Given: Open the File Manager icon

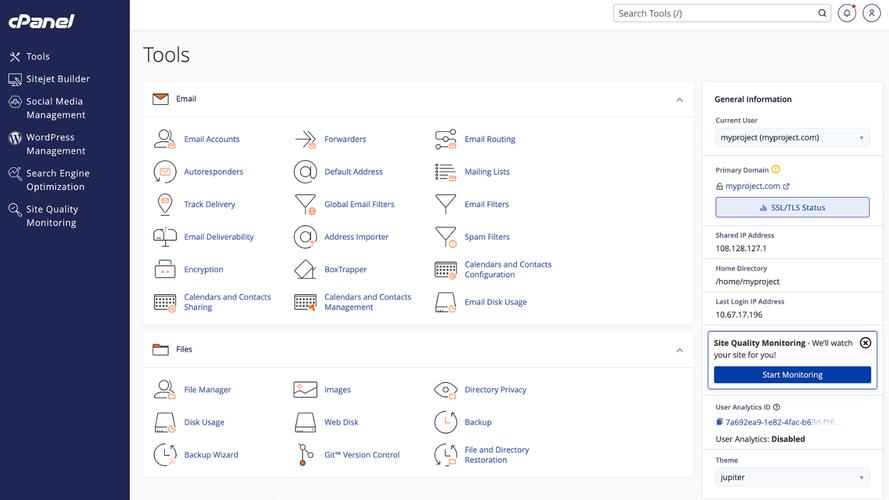Looking at the screenshot, I should click(165, 390).
